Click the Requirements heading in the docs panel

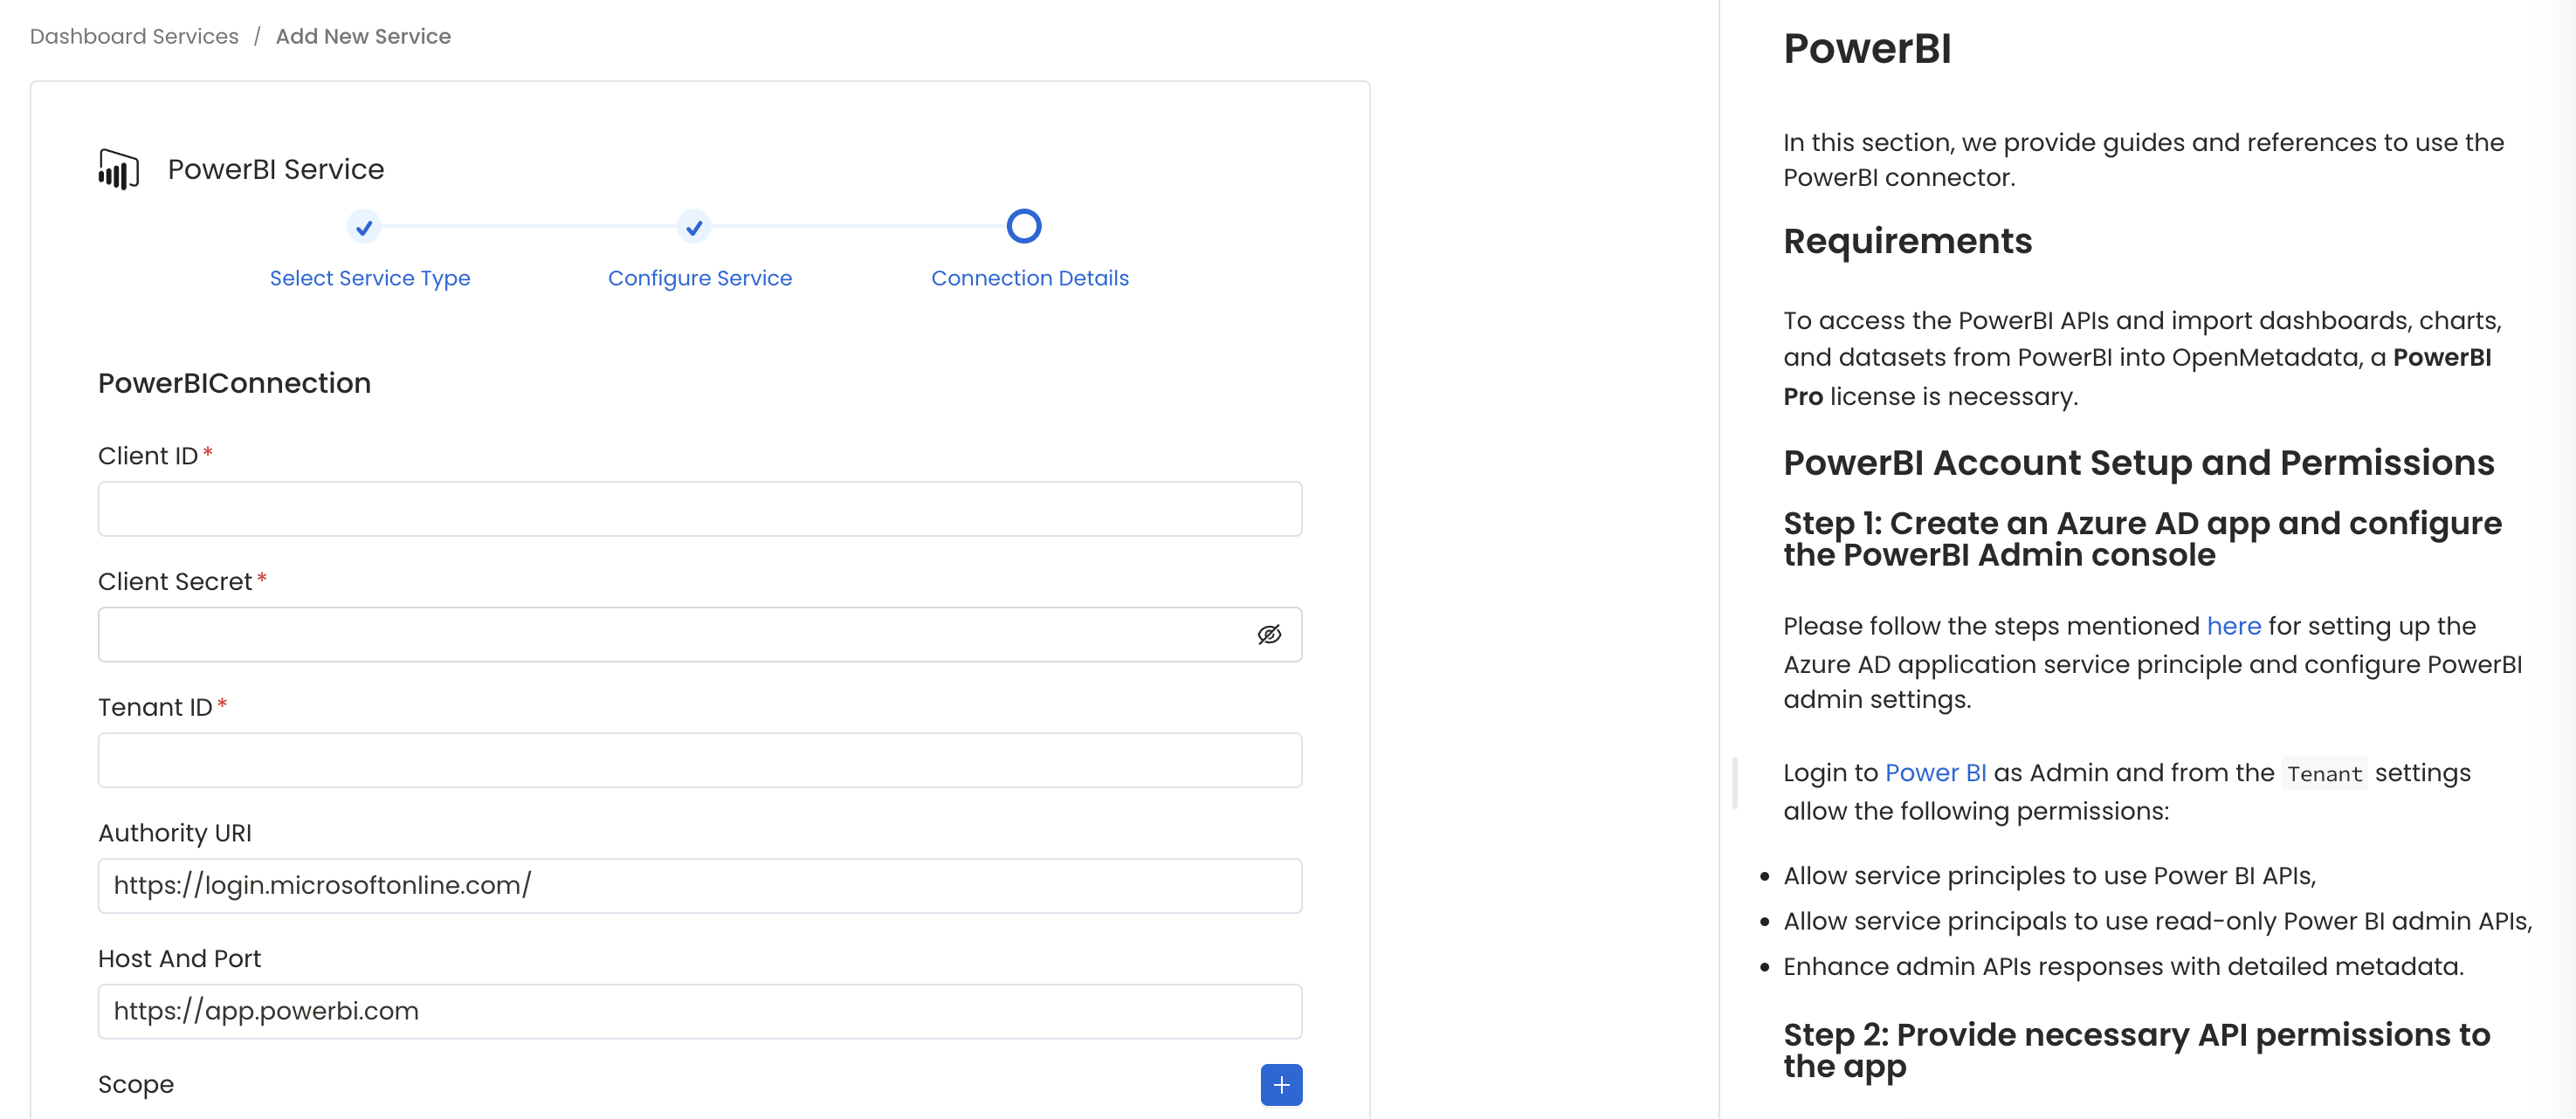coord(1906,241)
